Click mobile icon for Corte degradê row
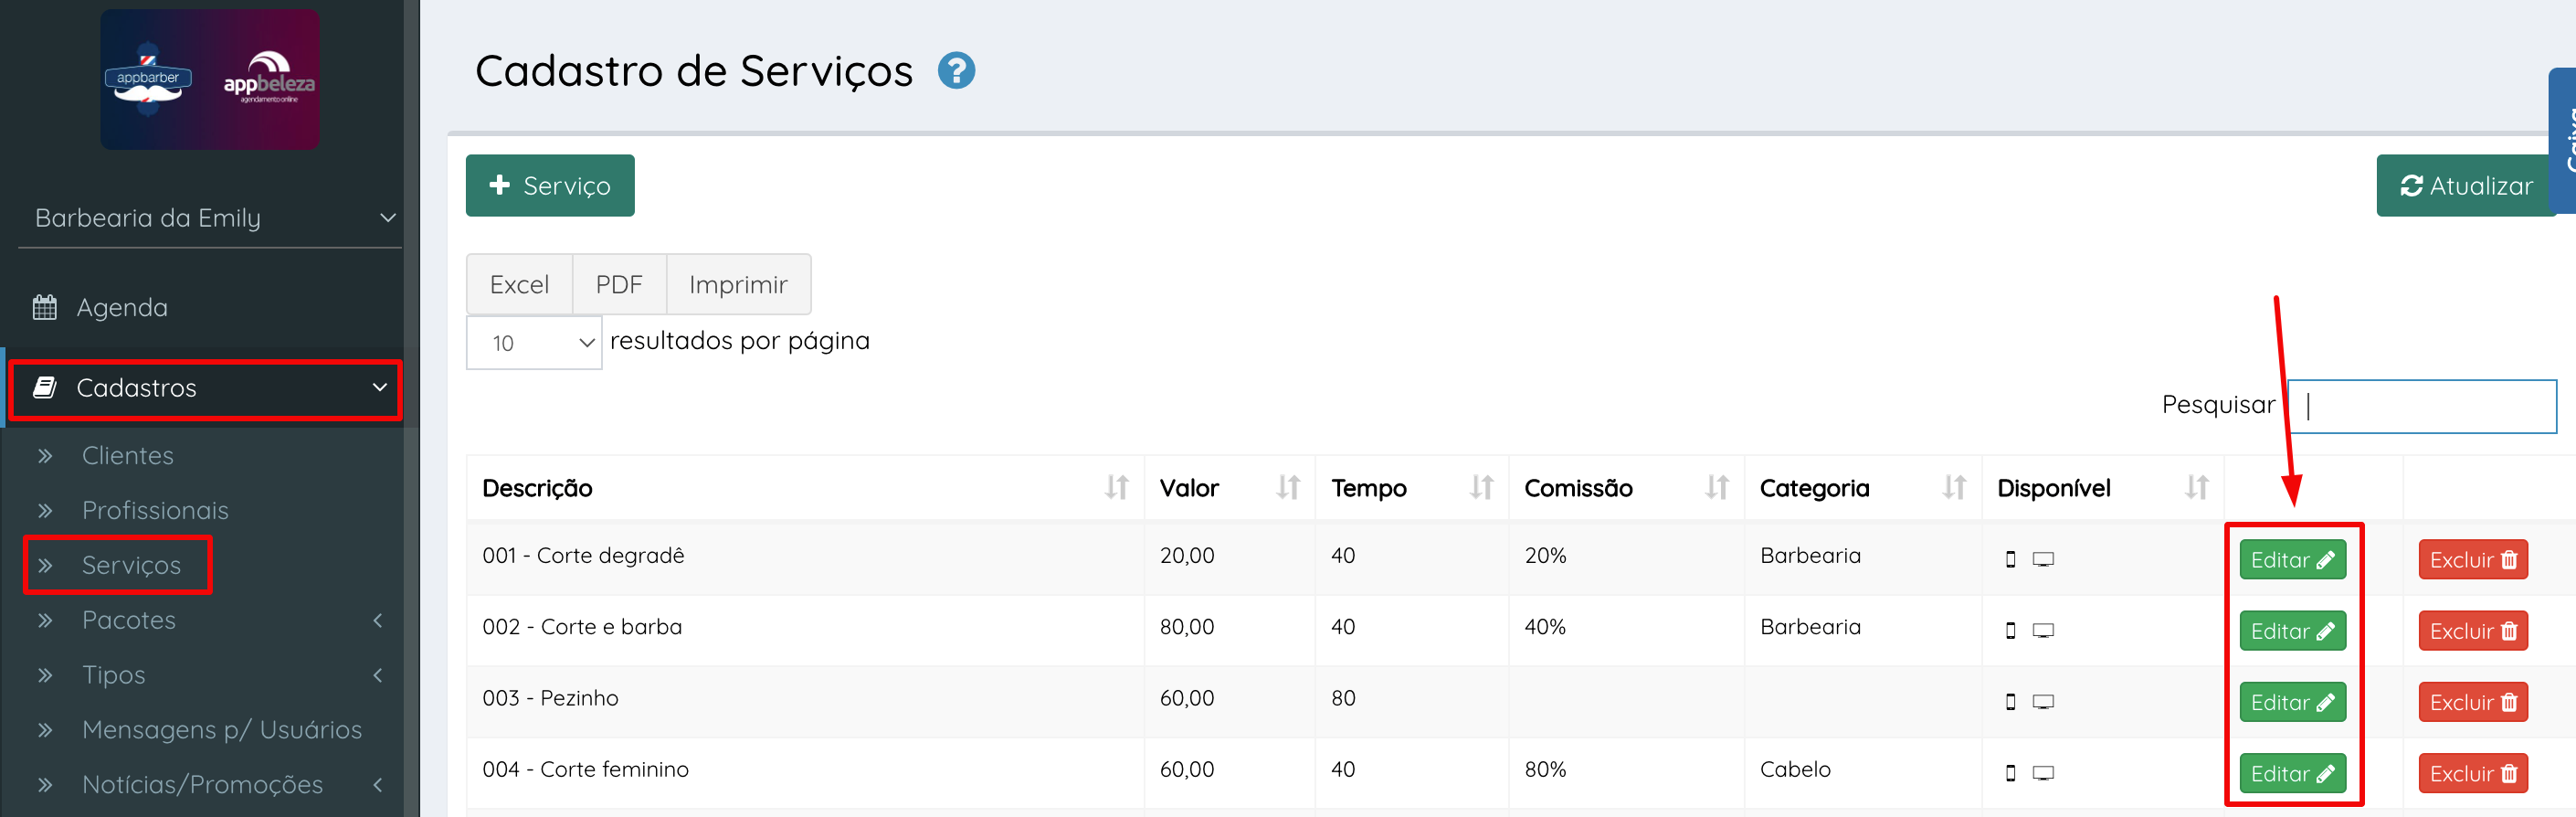The width and height of the screenshot is (2576, 817). tap(2010, 559)
